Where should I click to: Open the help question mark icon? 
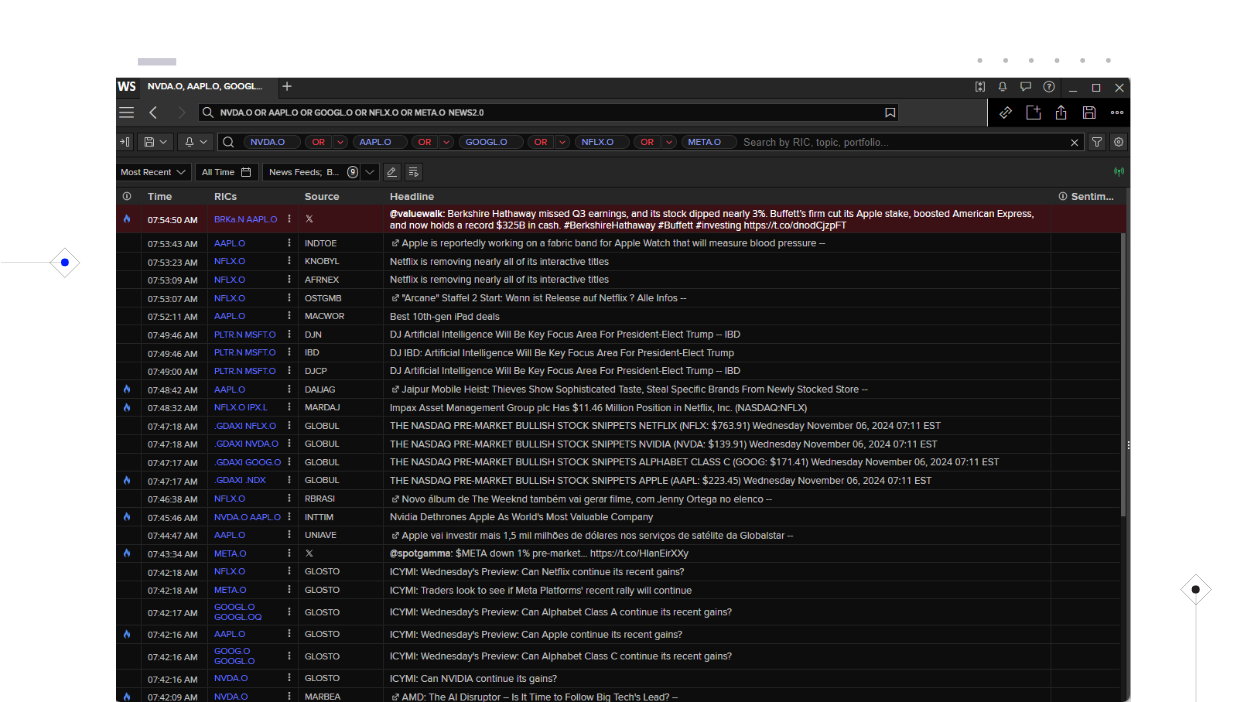pos(1049,87)
